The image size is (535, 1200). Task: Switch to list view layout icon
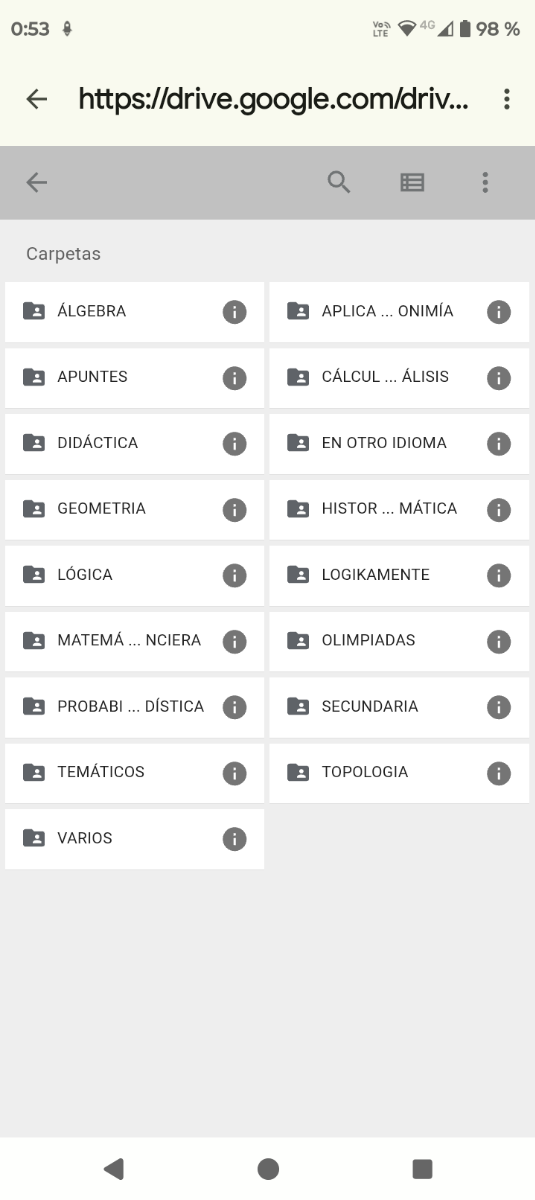click(x=412, y=182)
